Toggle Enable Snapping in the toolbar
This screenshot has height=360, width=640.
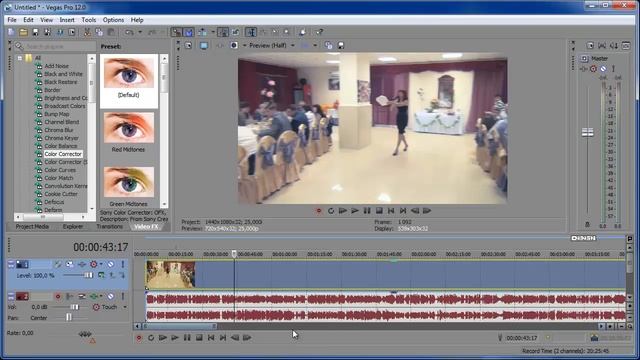[176, 32]
